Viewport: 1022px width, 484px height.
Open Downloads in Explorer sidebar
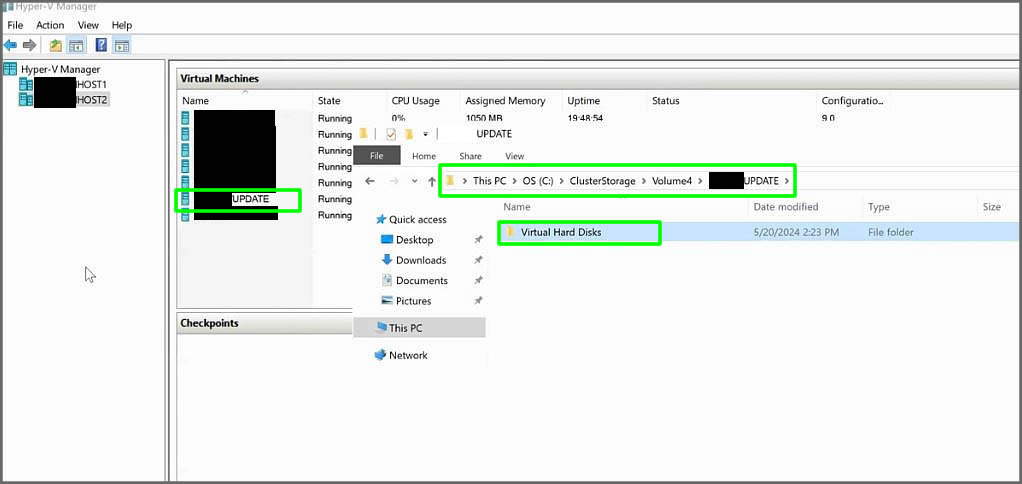click(x=421, y=260)
